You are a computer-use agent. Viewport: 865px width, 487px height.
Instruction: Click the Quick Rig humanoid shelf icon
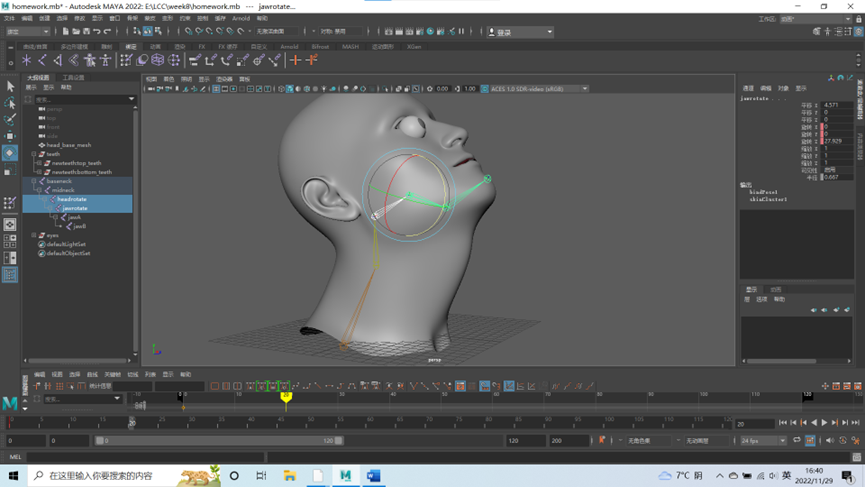89,60
